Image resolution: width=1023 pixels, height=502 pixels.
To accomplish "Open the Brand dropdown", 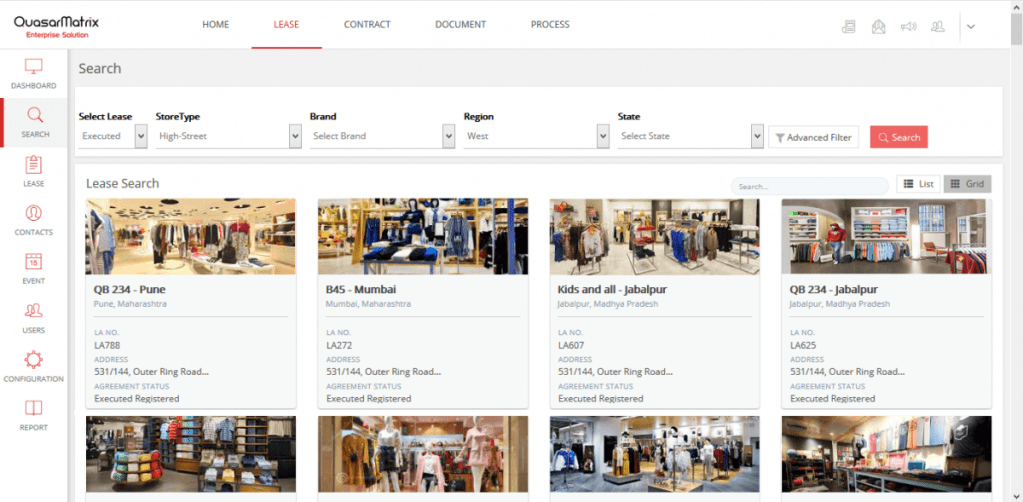I will click(x=448, y=136).
